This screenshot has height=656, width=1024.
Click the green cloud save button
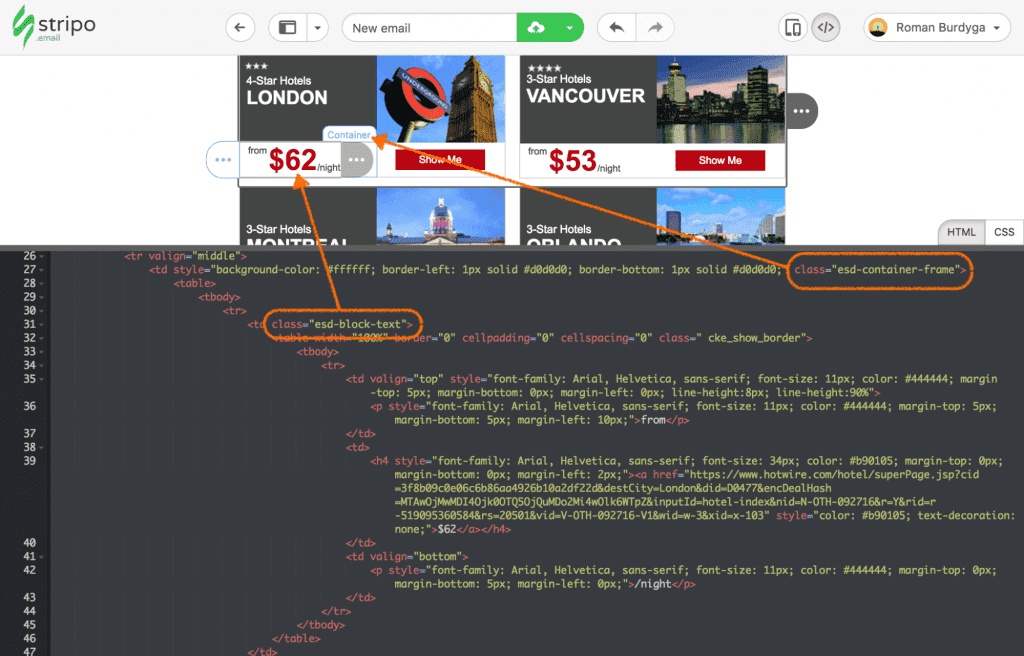[x=536, y=27]
